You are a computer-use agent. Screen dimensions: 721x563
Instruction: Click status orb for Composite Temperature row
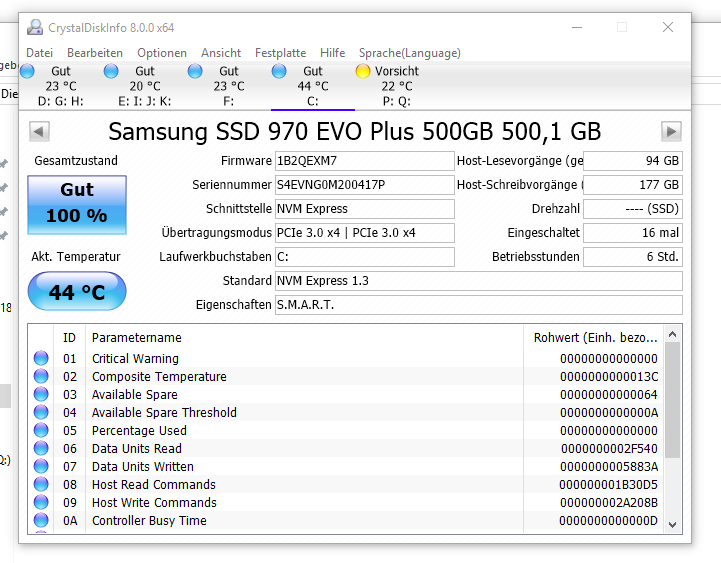tap(41, 376)
